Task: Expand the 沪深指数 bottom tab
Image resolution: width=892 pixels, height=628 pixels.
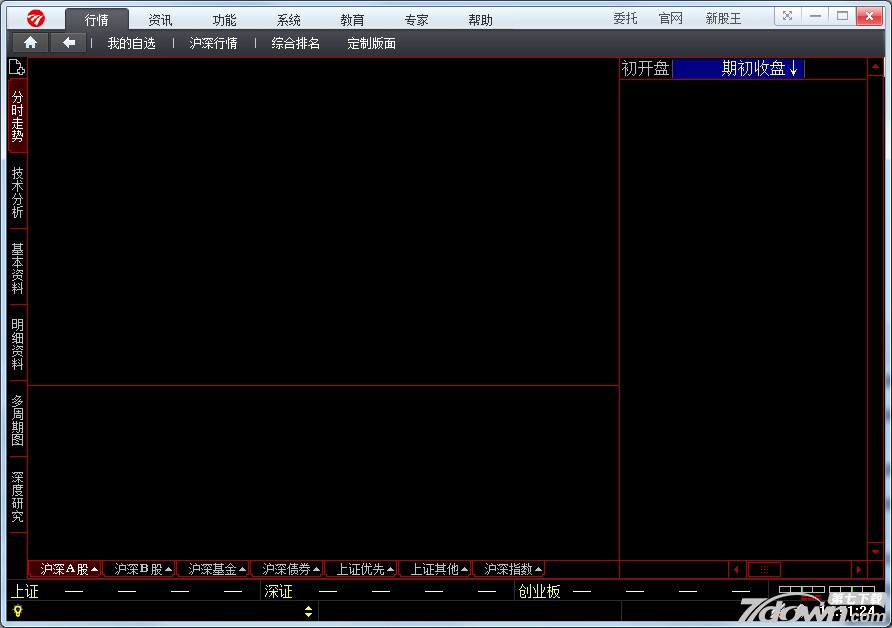Action: (x=509, y=569)
